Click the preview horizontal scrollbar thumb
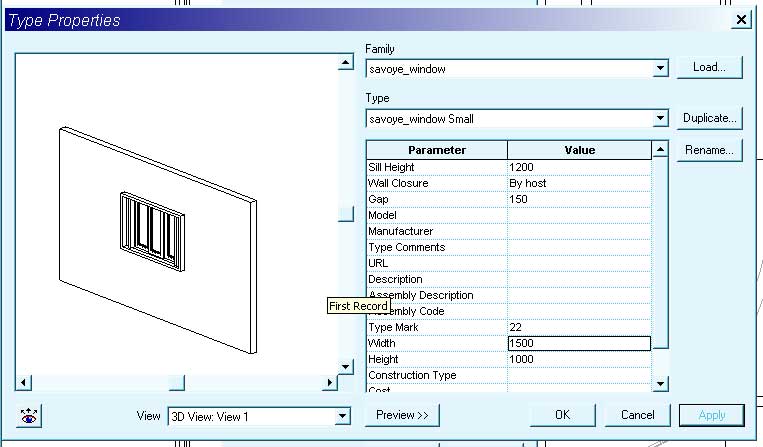Image resolution: width=763 pixels, height=447 pixels. (177, 383)
